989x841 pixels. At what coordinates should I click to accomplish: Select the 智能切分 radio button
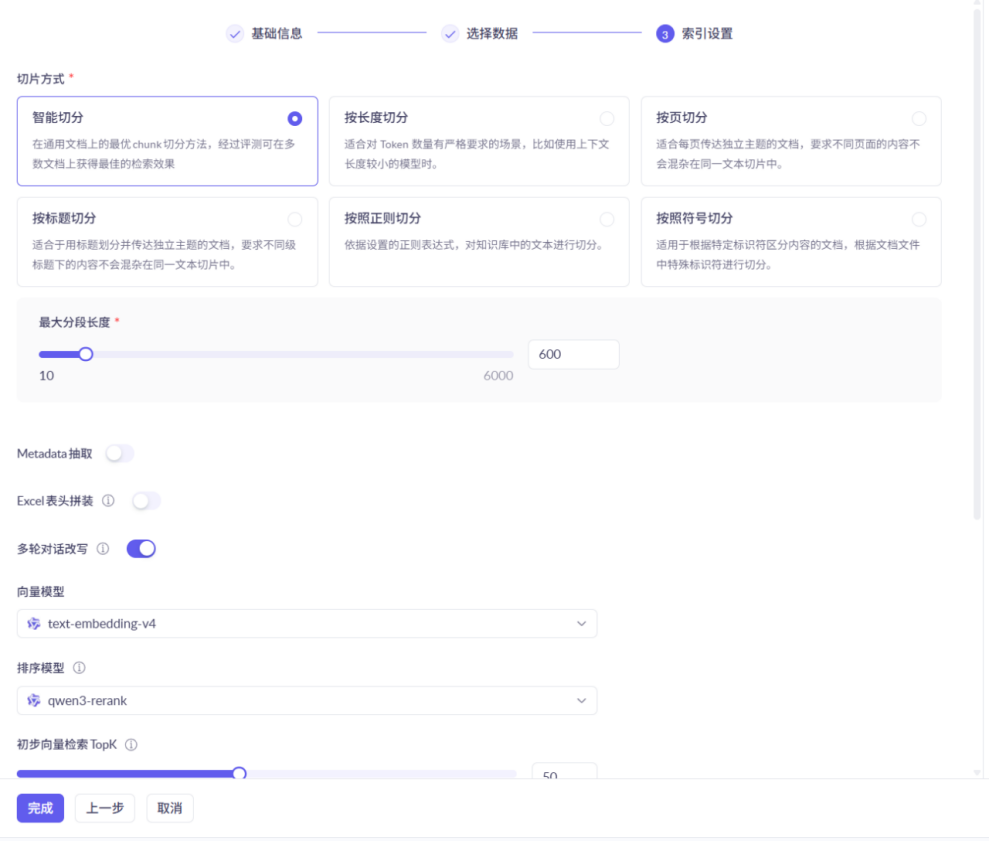295,119
